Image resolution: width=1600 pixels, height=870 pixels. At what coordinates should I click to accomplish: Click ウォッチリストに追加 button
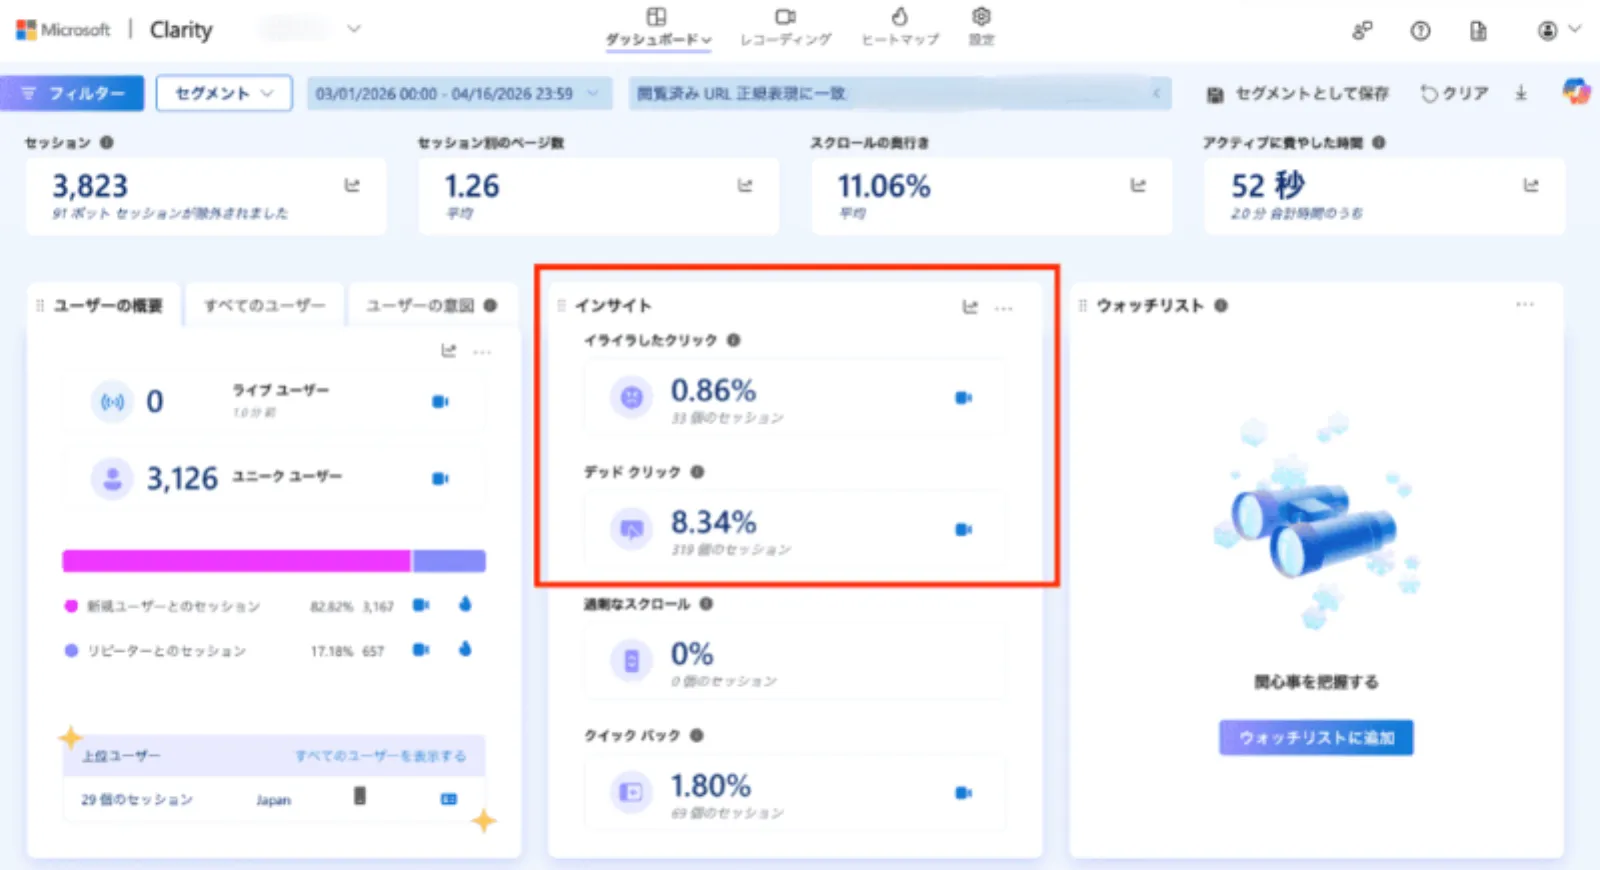tap(1316, 738)
